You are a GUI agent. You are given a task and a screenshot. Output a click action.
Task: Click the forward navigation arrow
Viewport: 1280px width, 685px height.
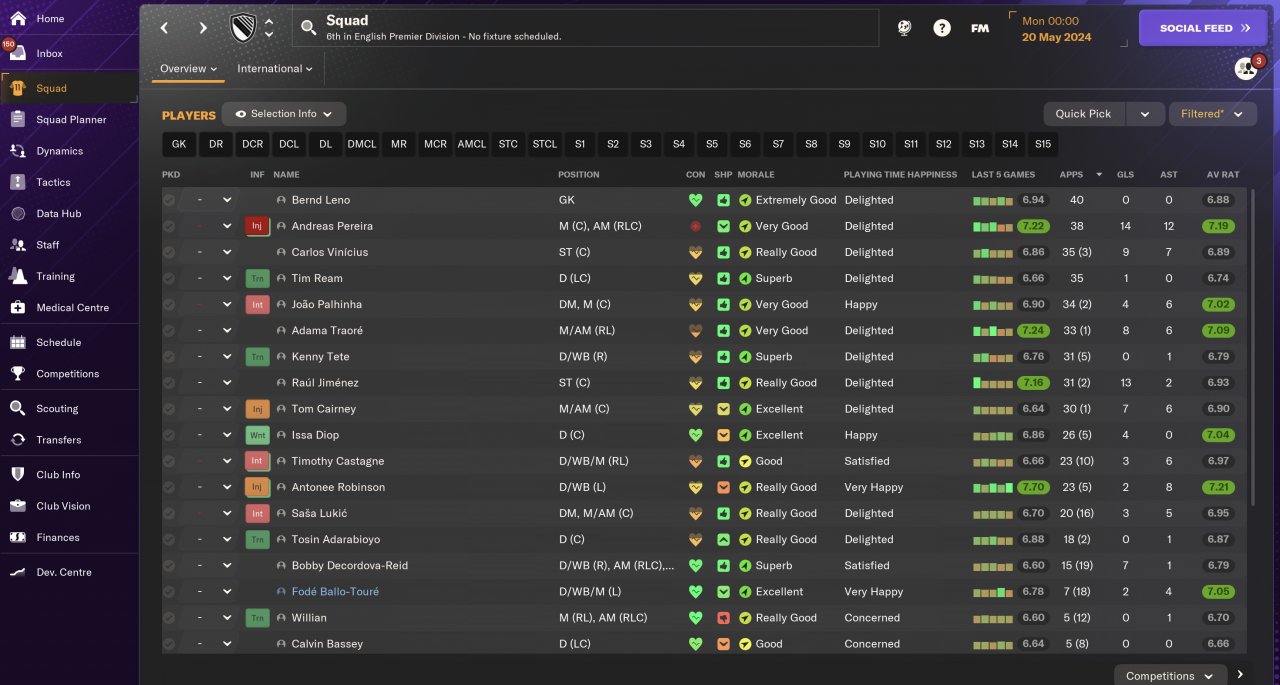tap(203, 28)
